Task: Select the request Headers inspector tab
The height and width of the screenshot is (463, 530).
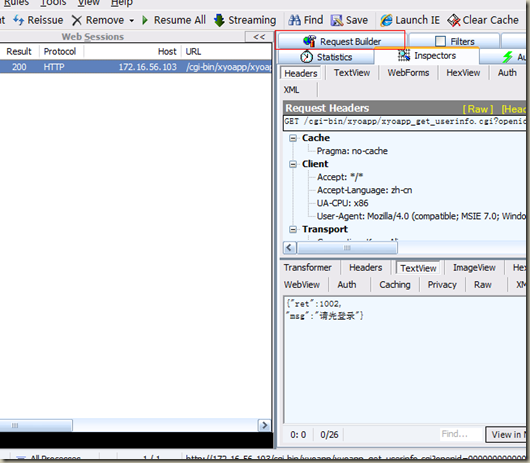Action: [301, 73]
